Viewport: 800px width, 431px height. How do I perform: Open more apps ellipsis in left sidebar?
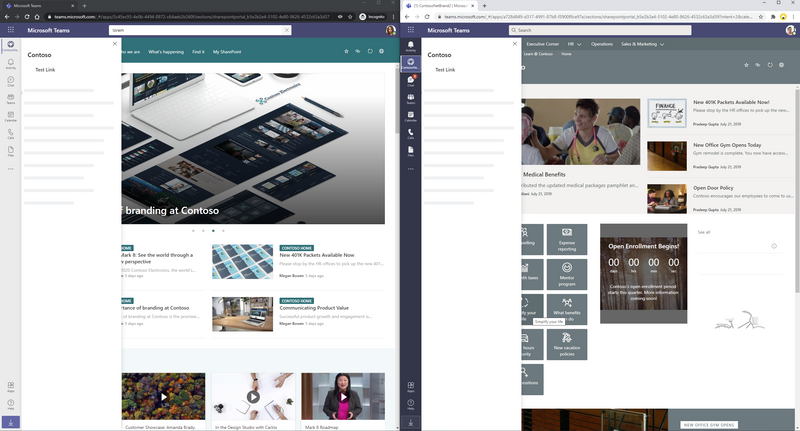[11, 168]
